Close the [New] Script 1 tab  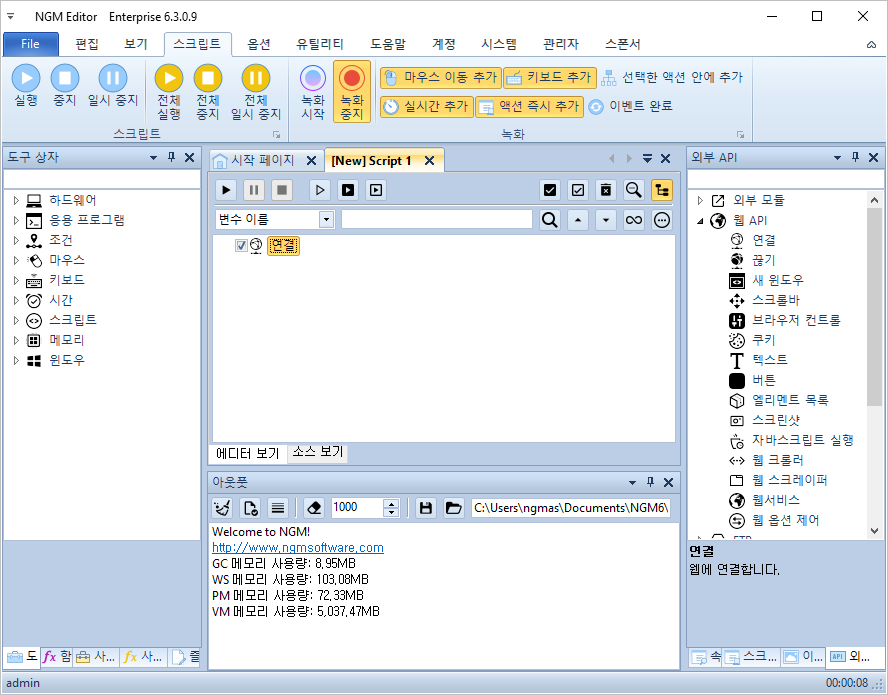[430, 161]
